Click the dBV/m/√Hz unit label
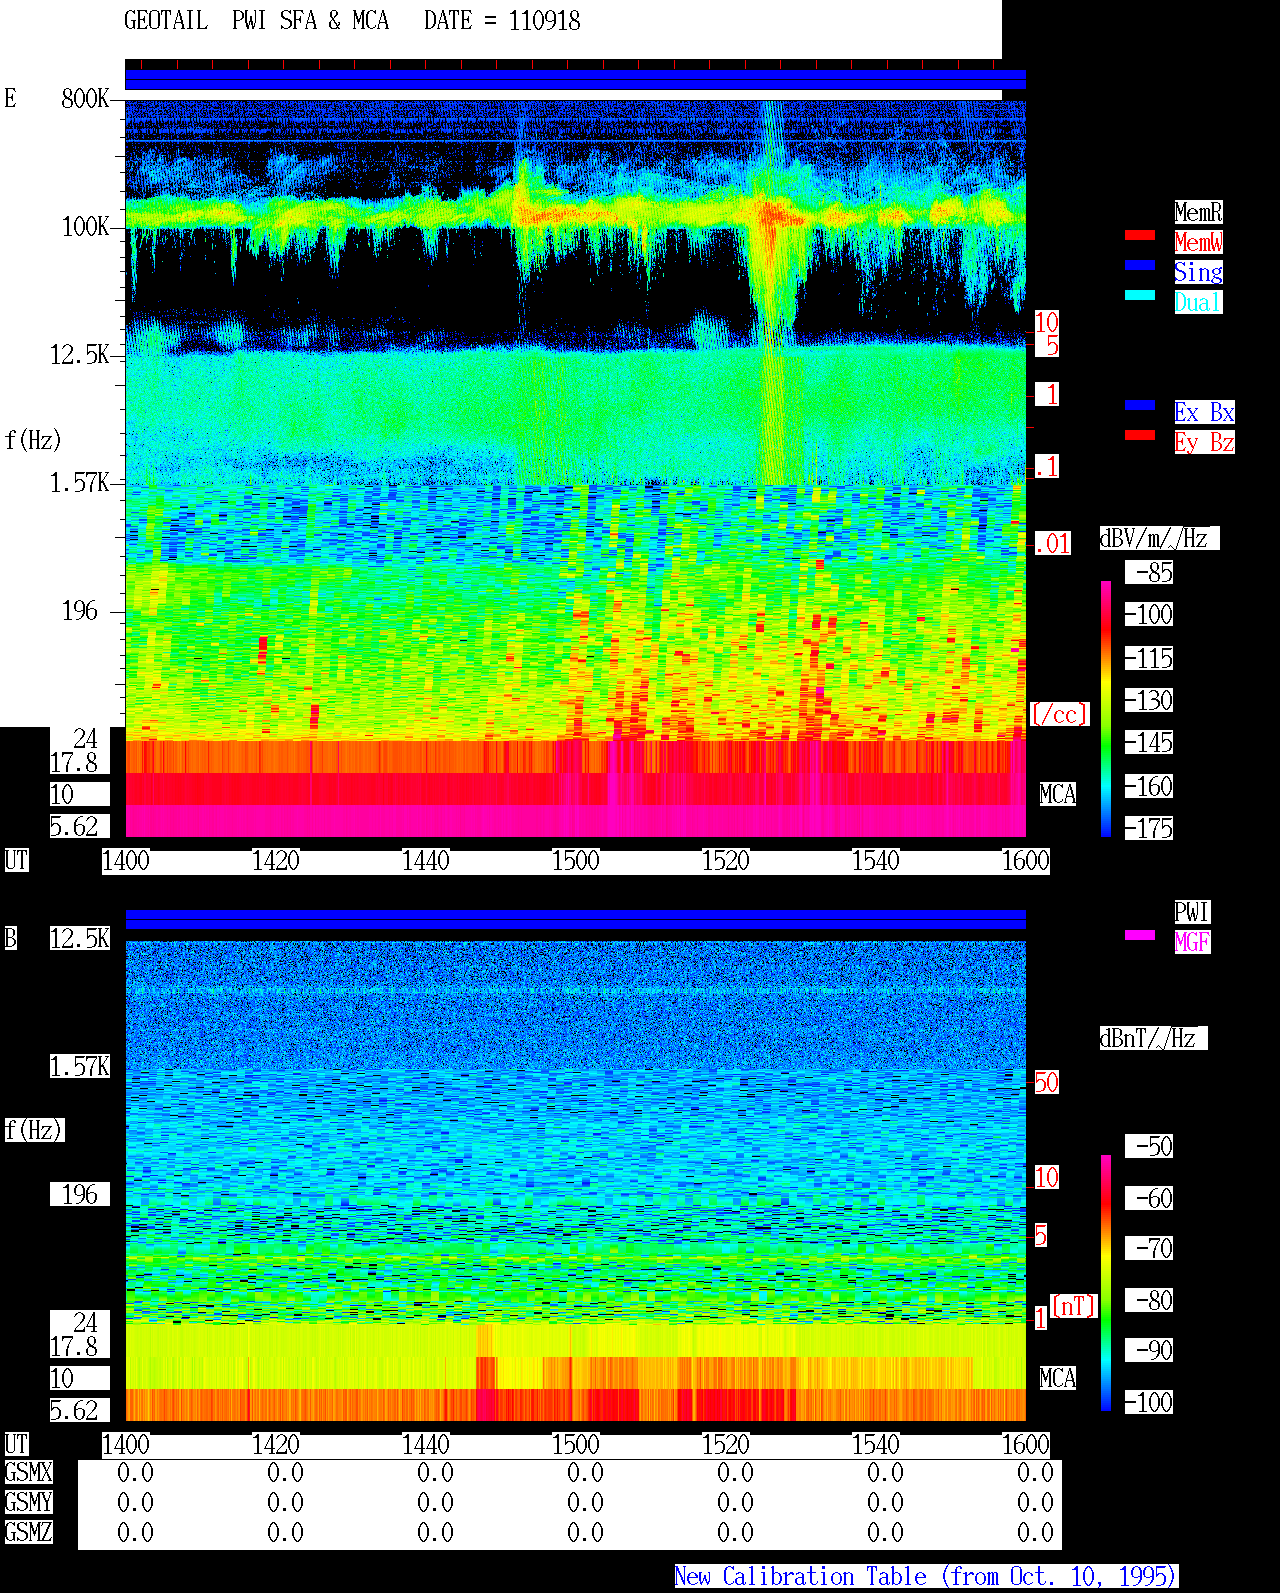Screen dimensions: 1280x1593 point(1159,538)
